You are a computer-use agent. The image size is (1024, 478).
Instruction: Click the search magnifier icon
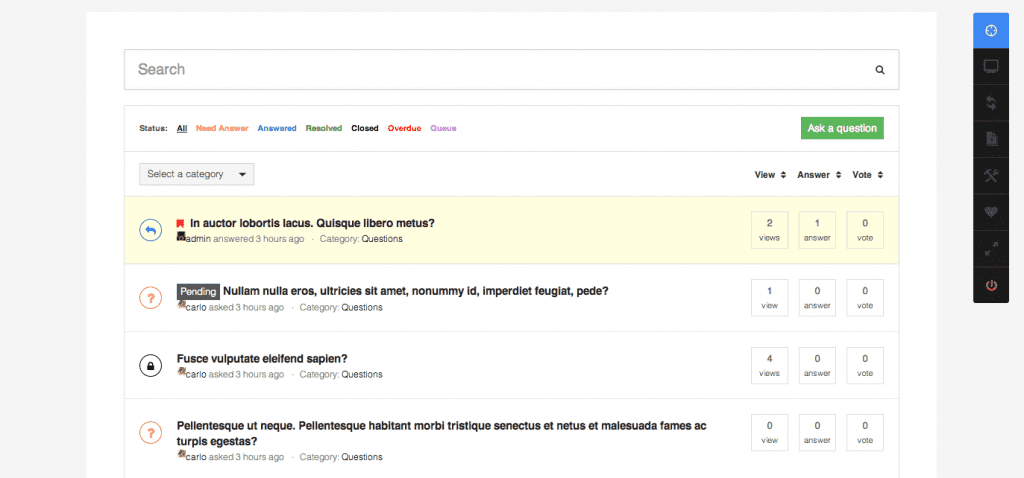click(x=880, y=70)
